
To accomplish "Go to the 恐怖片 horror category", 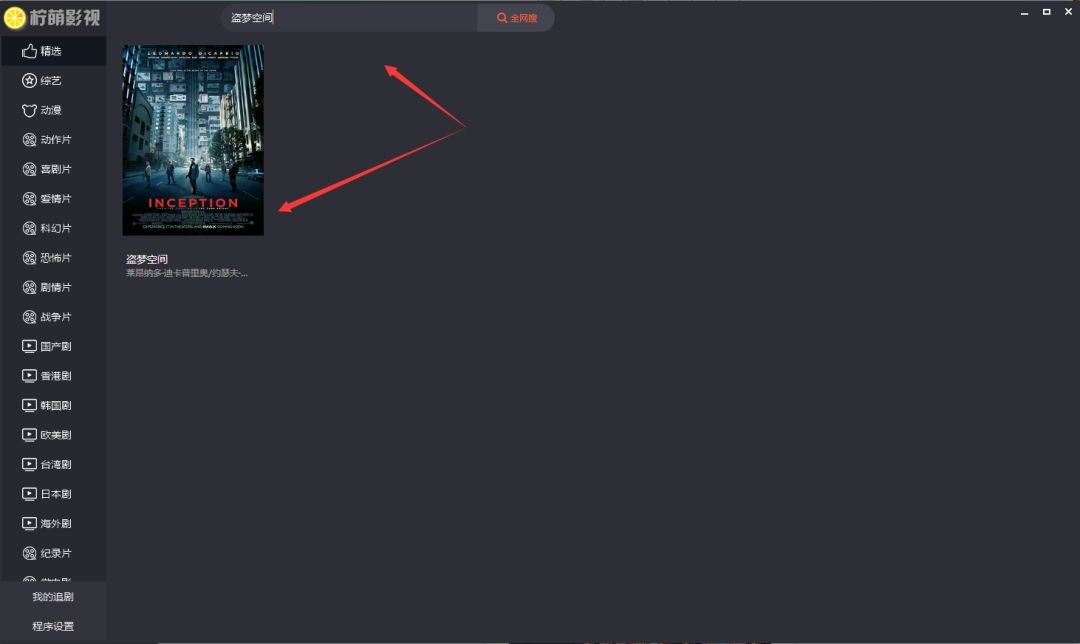I will 55,258.
